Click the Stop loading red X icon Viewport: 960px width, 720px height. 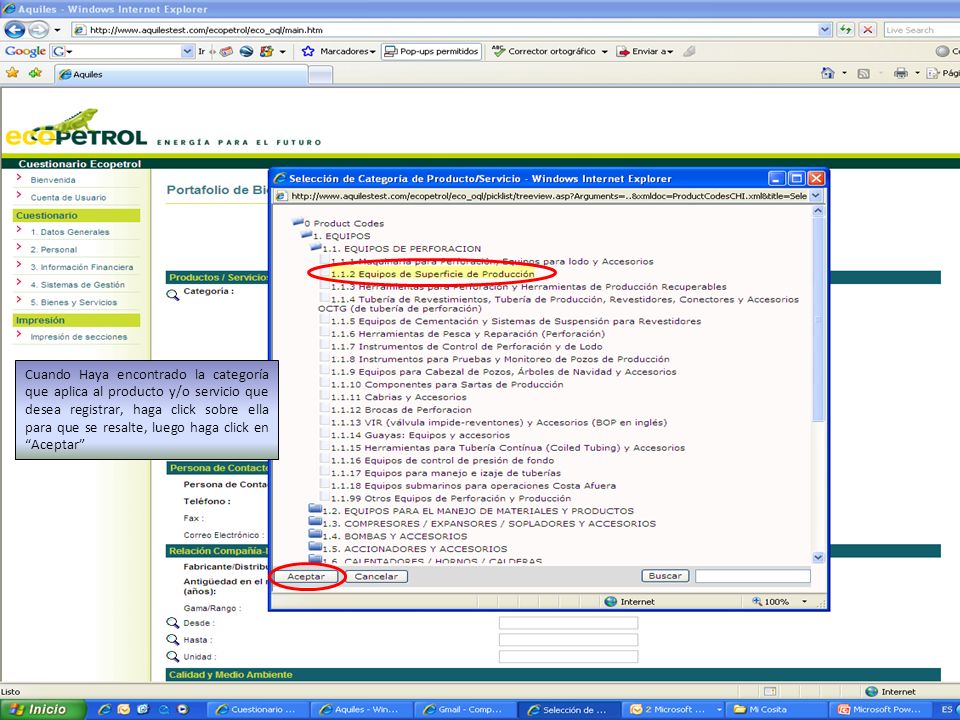click(868, 29)
